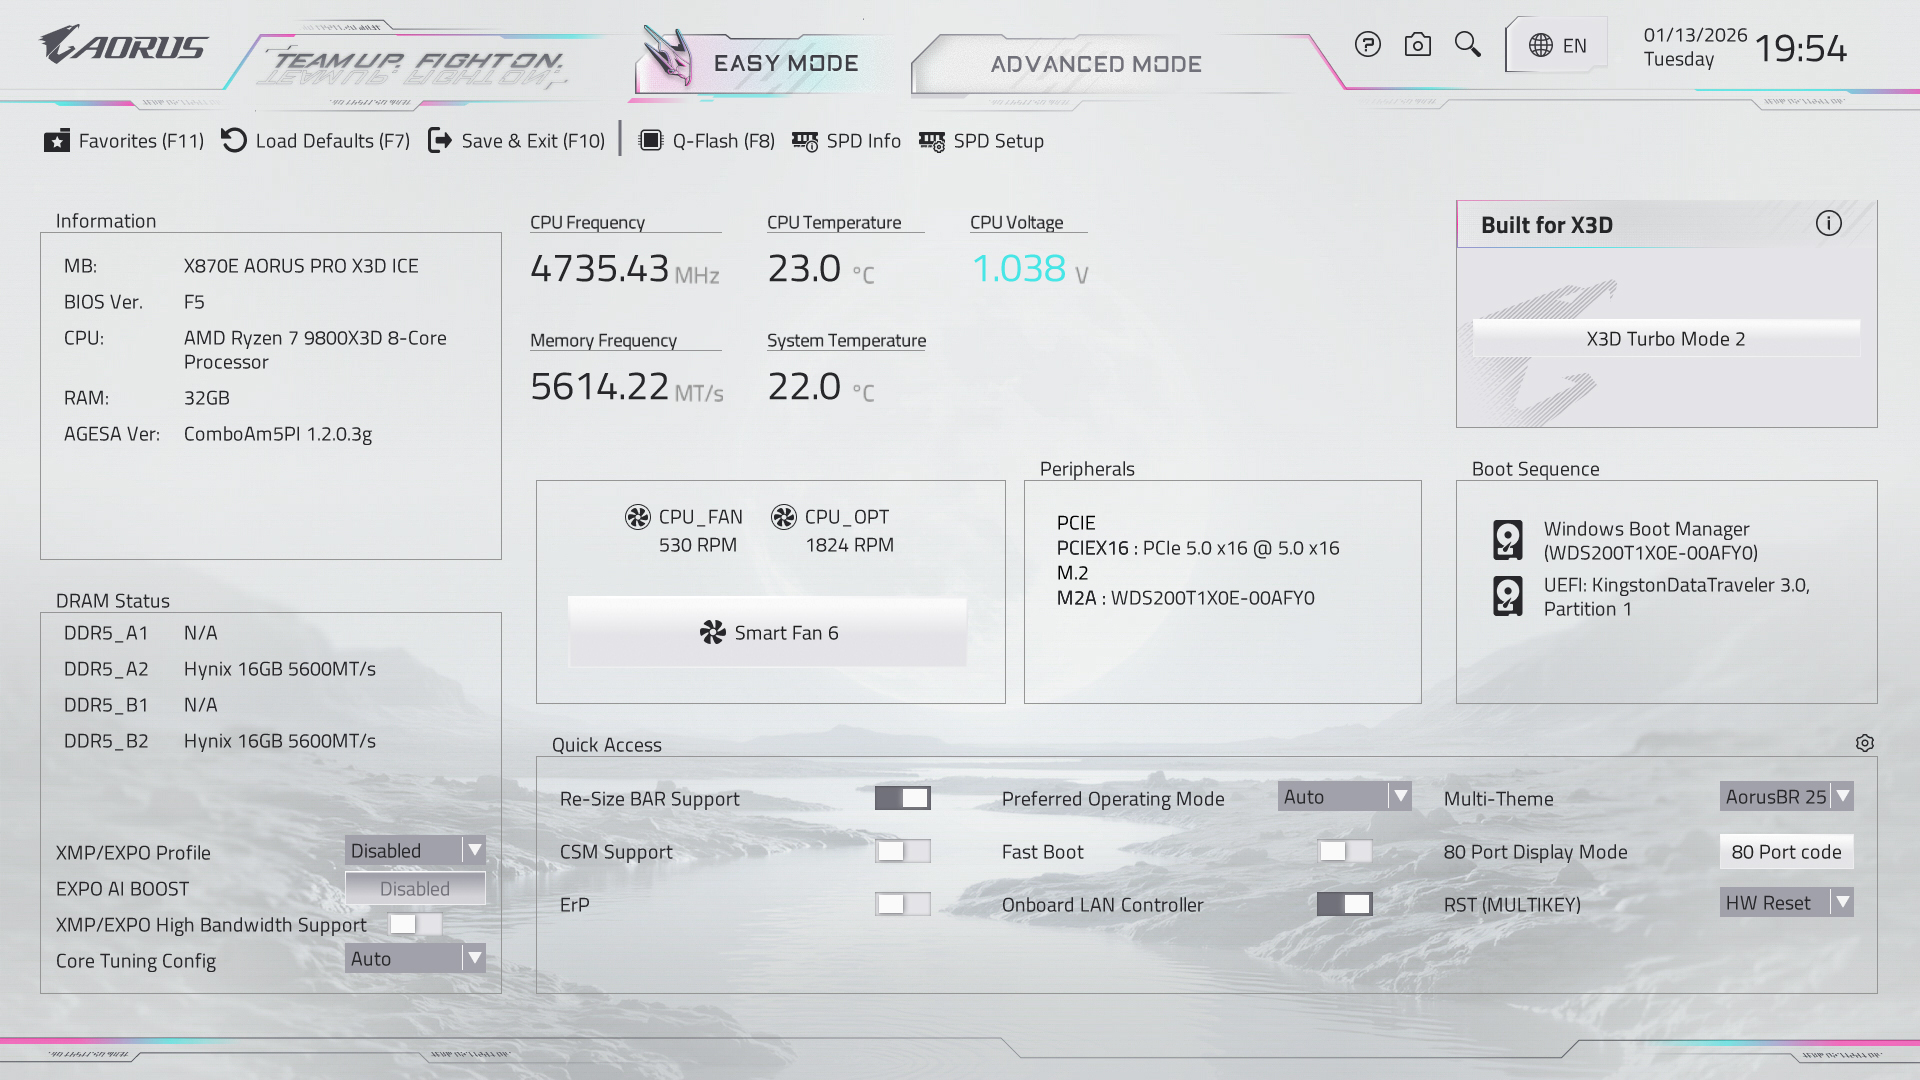Image resolution: width=1920 pixels, height=1080 pixels.
Task: Click the Q-Flash chip icon
Action: pos(650,141)
